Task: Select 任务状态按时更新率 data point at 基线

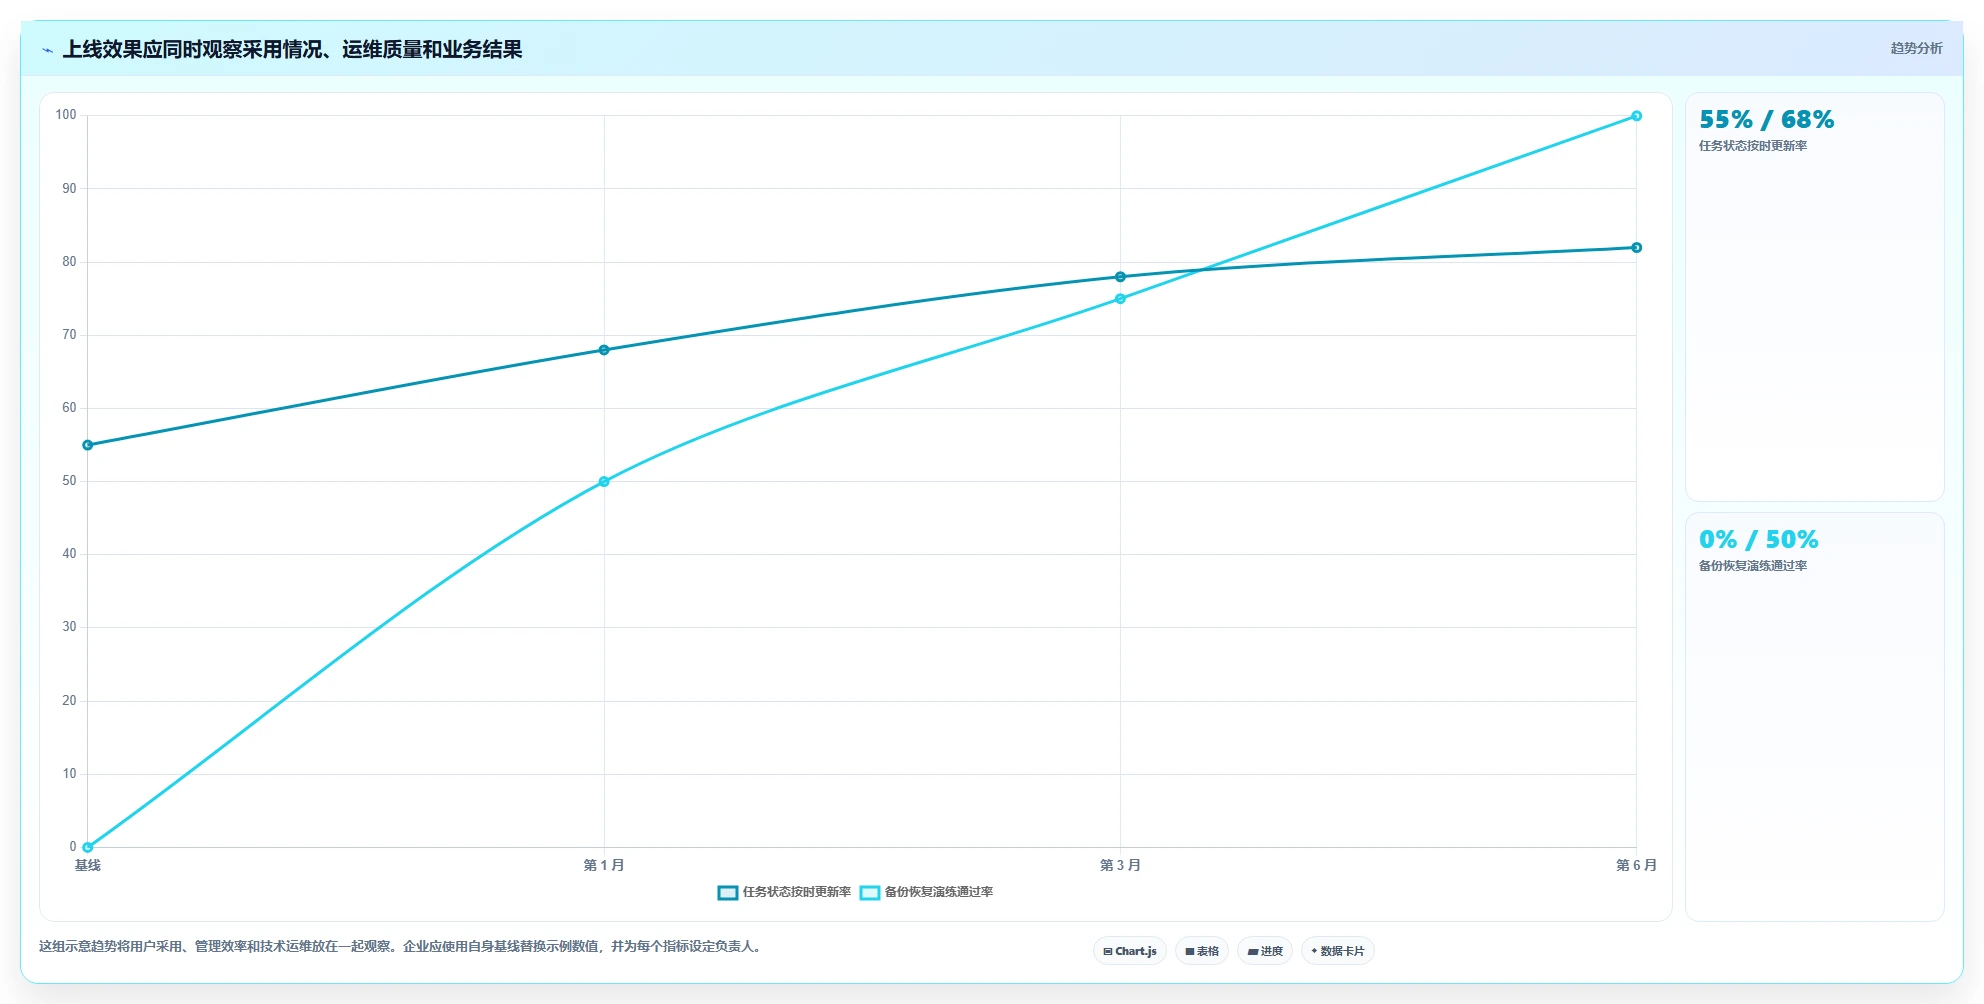Action: [88, 445]
